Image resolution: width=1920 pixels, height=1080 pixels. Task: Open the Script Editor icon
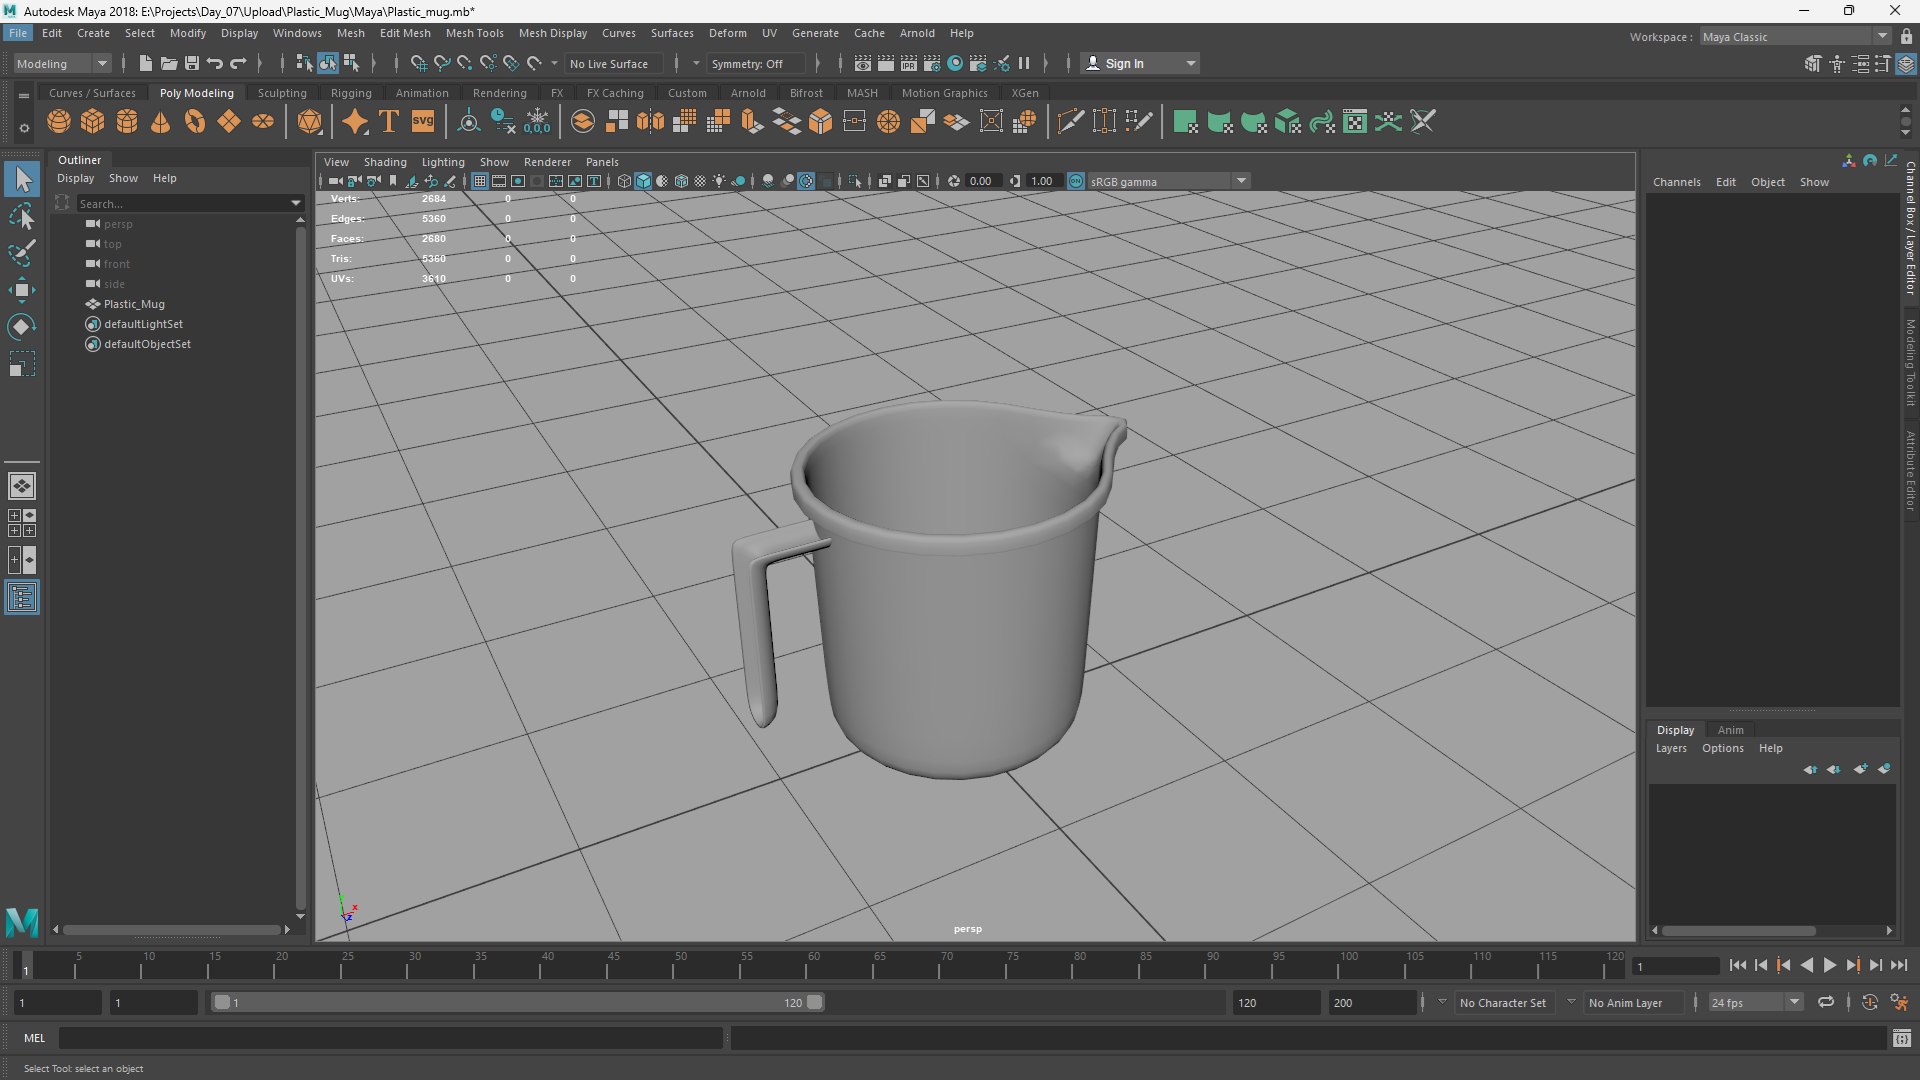[1902, 1039]
